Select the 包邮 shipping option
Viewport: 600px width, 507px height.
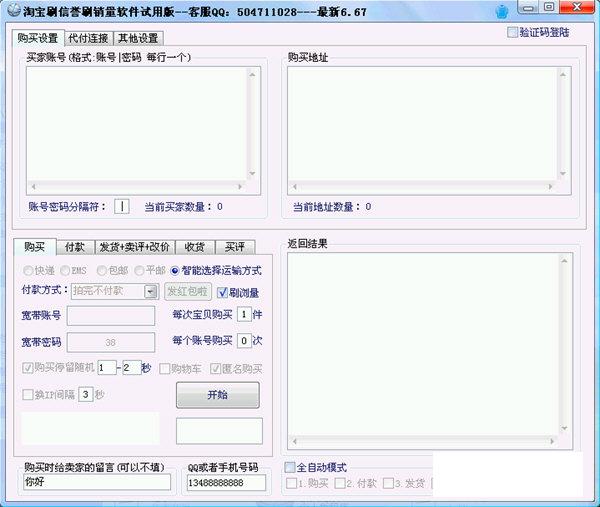click(101, 271)
